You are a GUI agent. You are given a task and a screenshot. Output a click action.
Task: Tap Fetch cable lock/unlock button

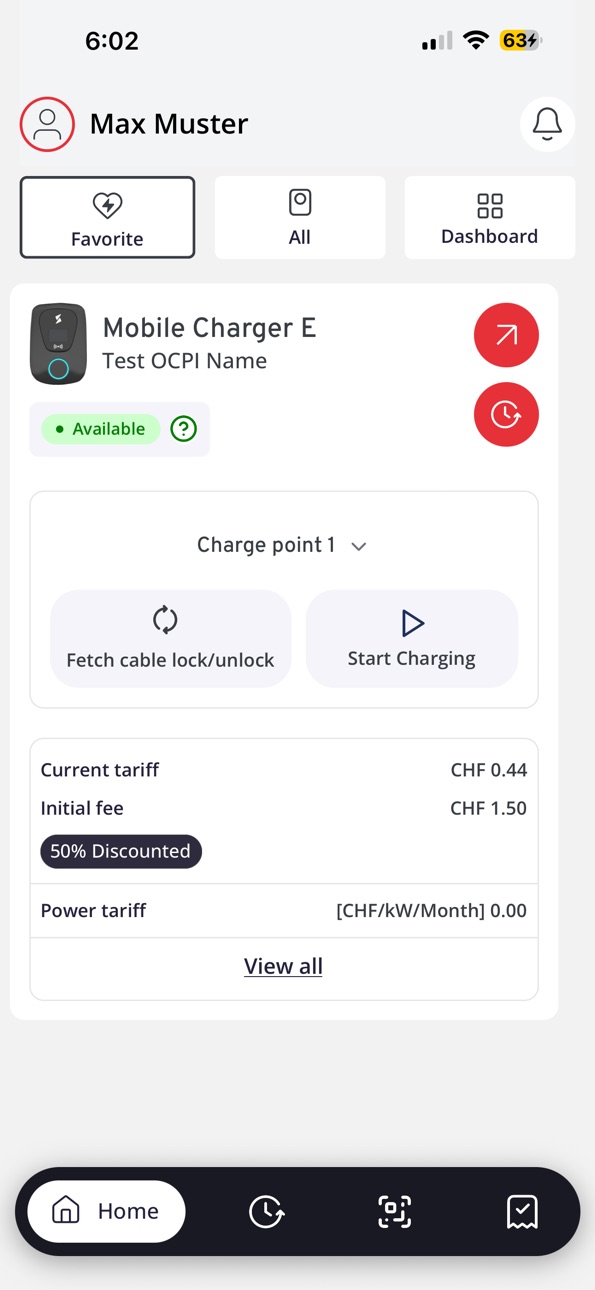click(170, 638)
